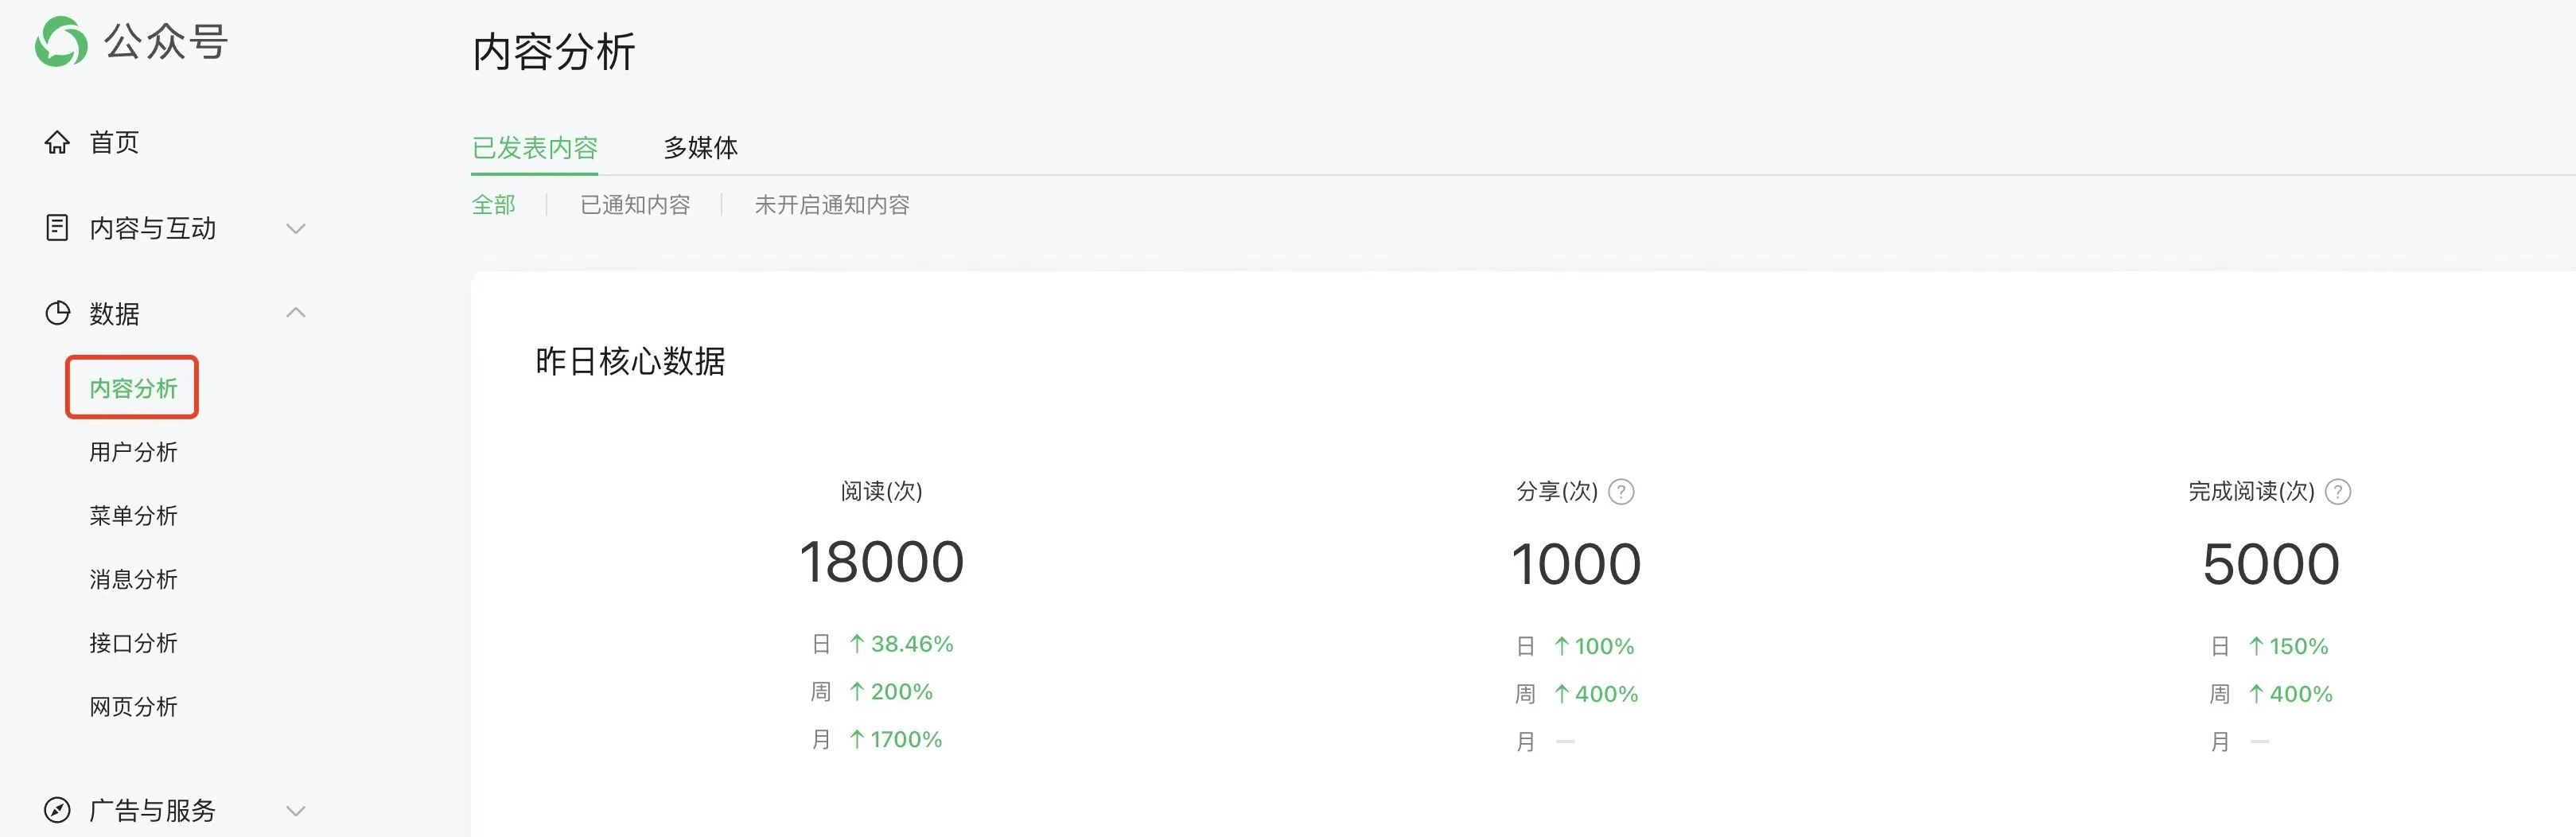Select the 已发表内容 tab
2576x837 pixels.
point(534,148)
